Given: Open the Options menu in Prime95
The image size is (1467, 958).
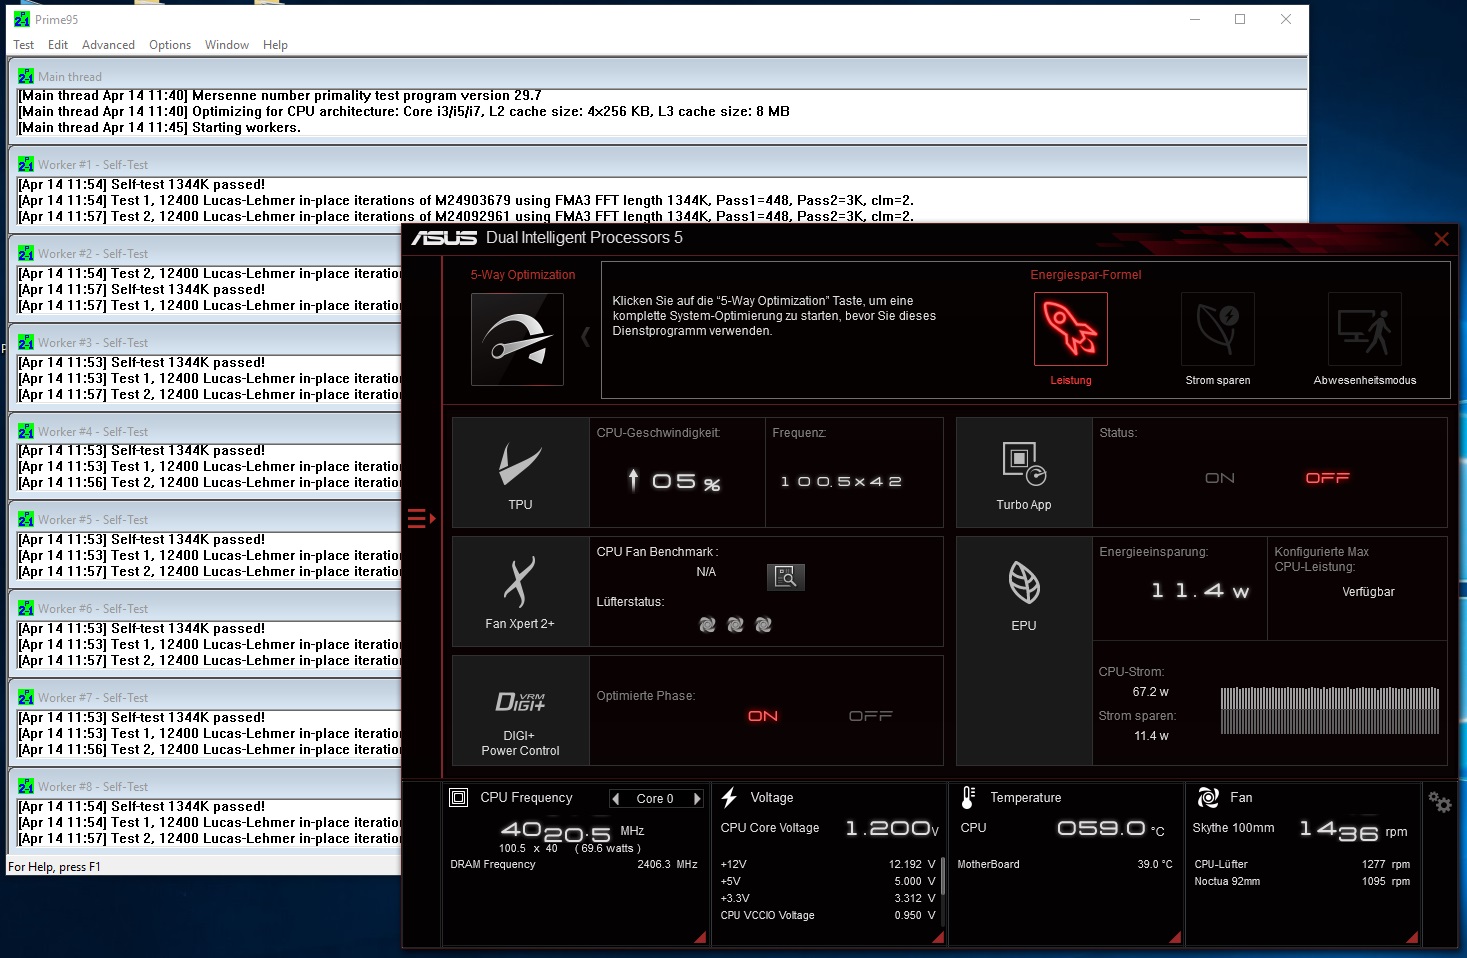Looking at the screenshot, I should [x=170, y=45].
